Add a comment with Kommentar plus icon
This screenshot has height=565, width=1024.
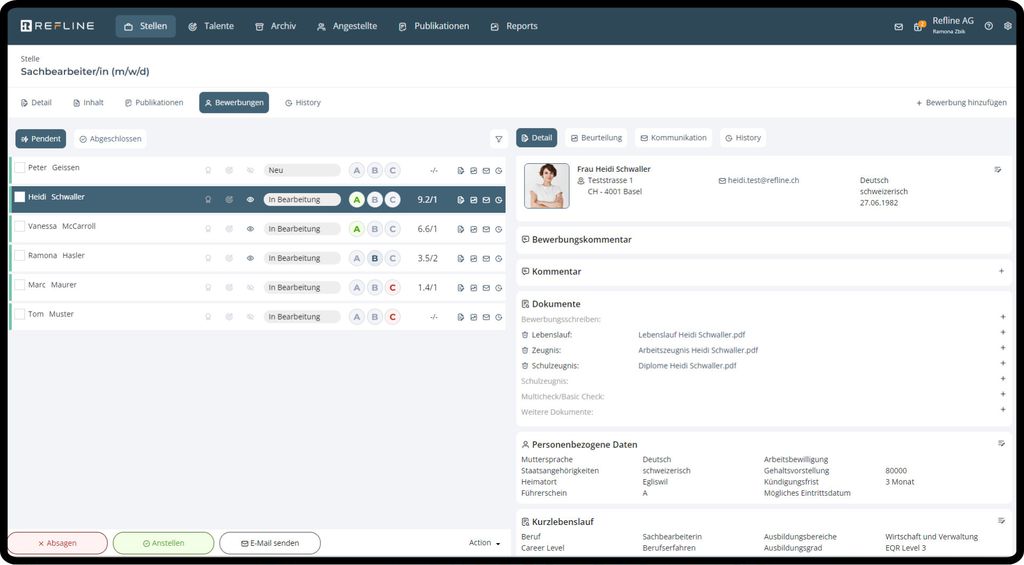coord(1001,271)
